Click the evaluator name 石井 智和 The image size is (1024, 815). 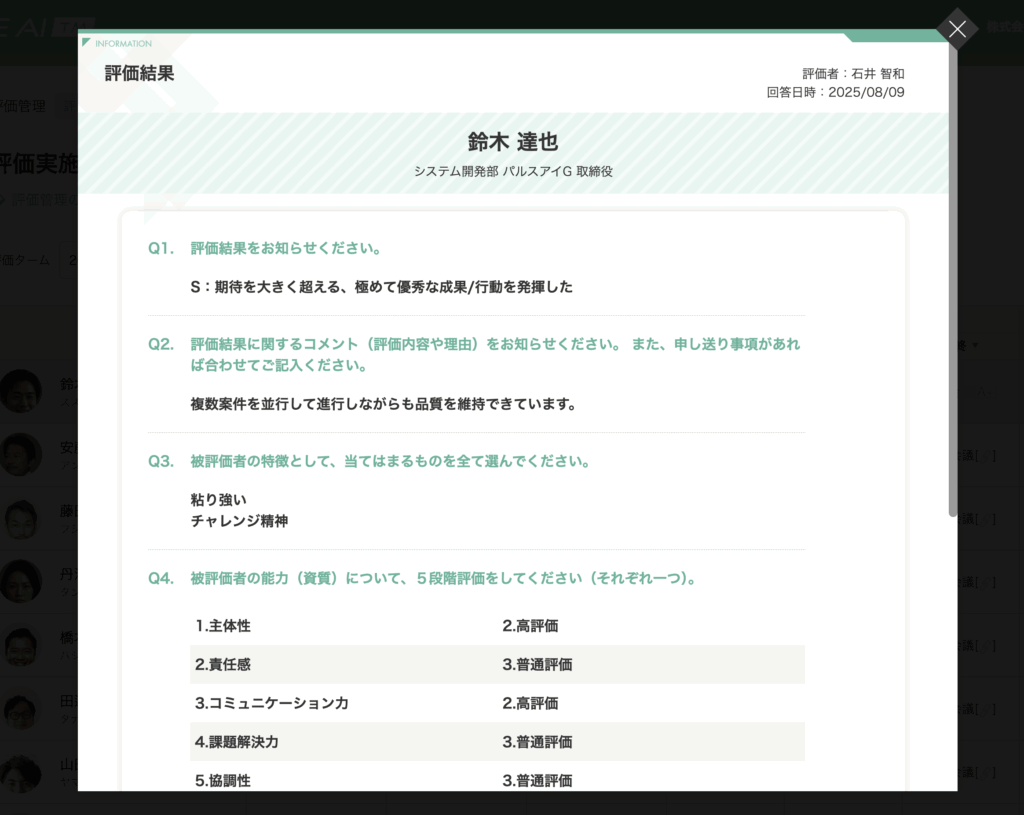pos(878,74)
